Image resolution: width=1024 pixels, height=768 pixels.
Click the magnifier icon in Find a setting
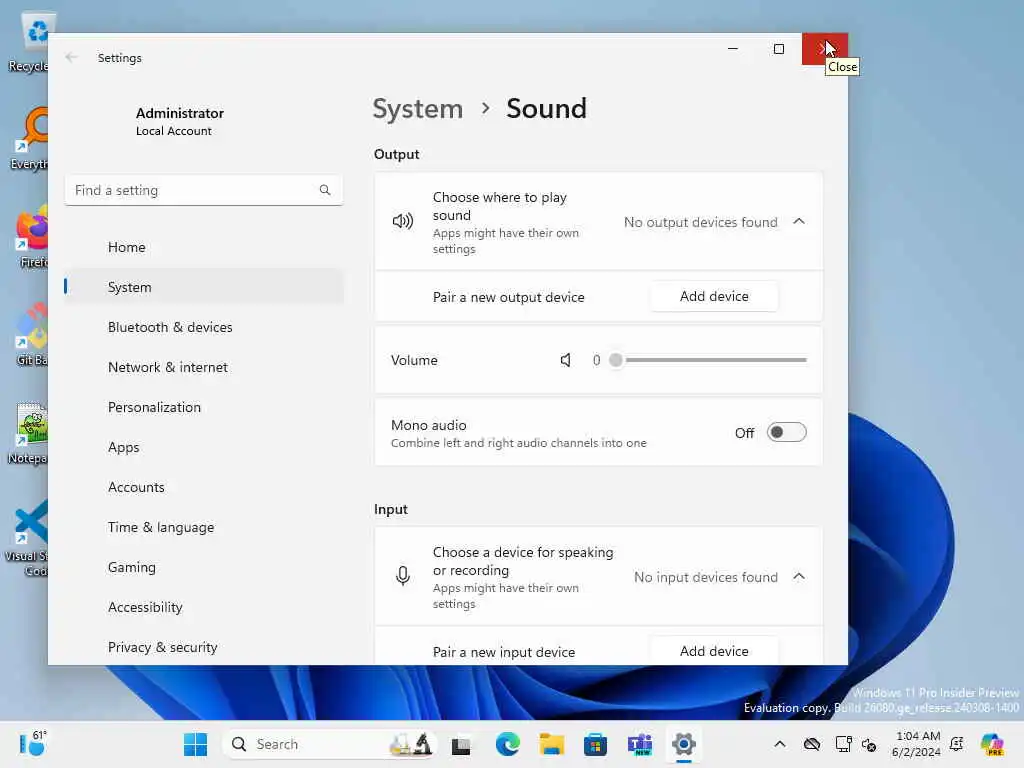tap(325, 190)
